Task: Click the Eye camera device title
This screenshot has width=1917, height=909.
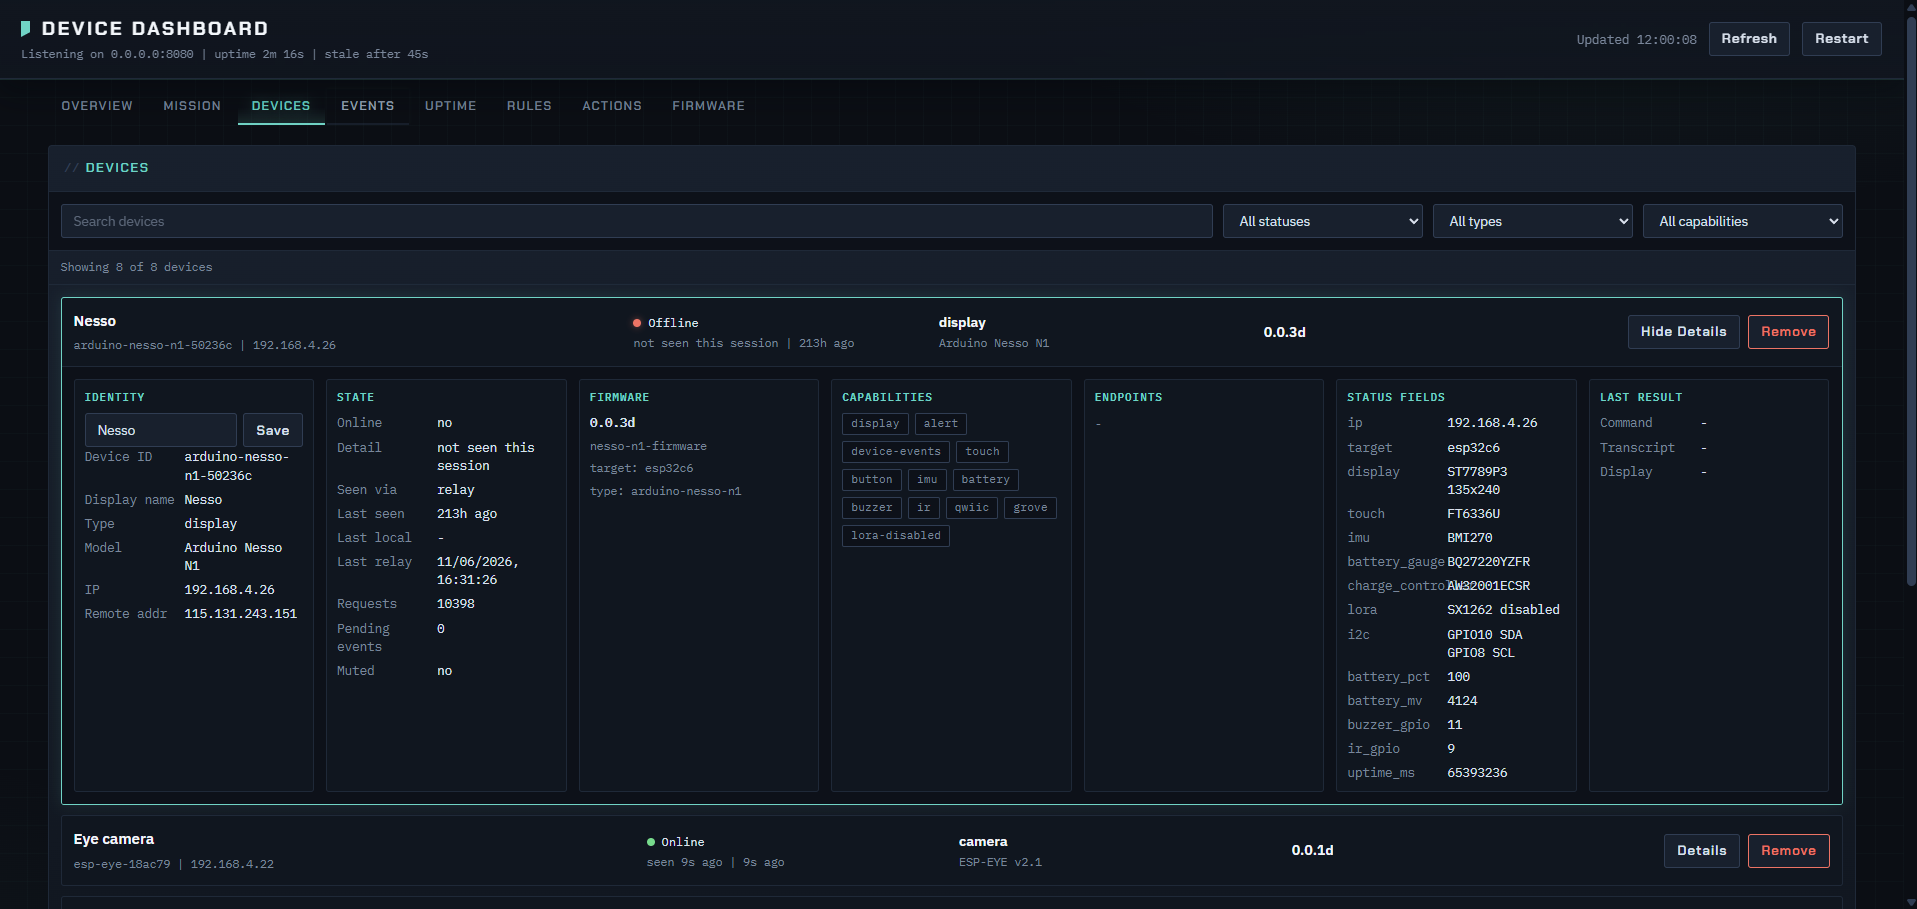Action: (114, 839)
